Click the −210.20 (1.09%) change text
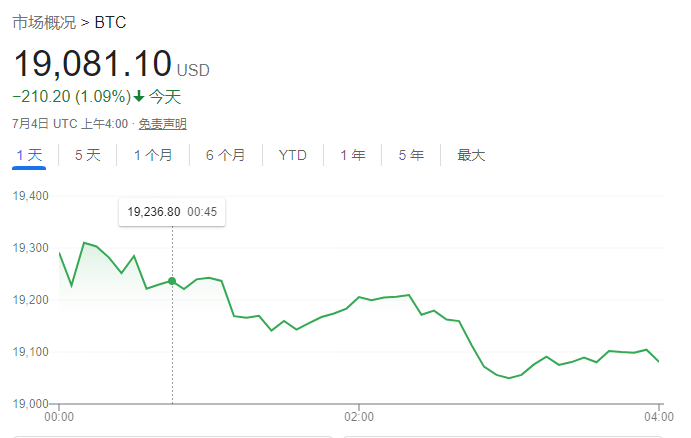The image size is (691, 438). 71,97
